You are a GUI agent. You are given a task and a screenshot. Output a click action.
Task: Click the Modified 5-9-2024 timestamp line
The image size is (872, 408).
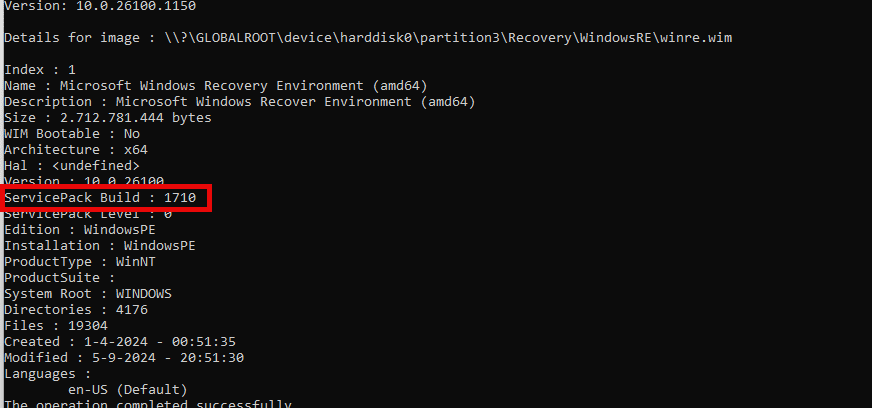pos(124,357)
